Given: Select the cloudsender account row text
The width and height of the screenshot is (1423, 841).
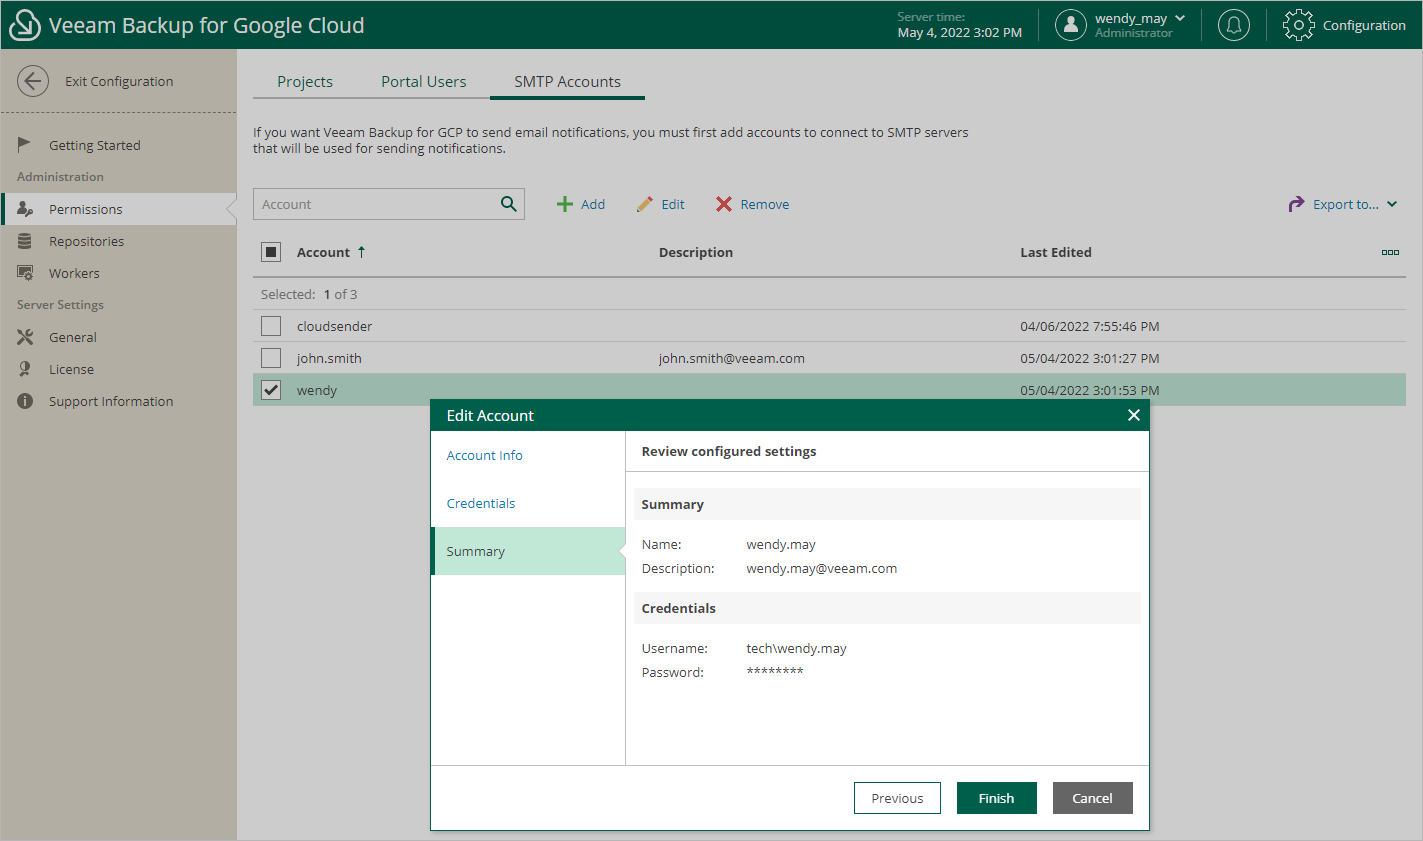Looking at the screenshot, I should pyautogui.click(x=334, y=326).
